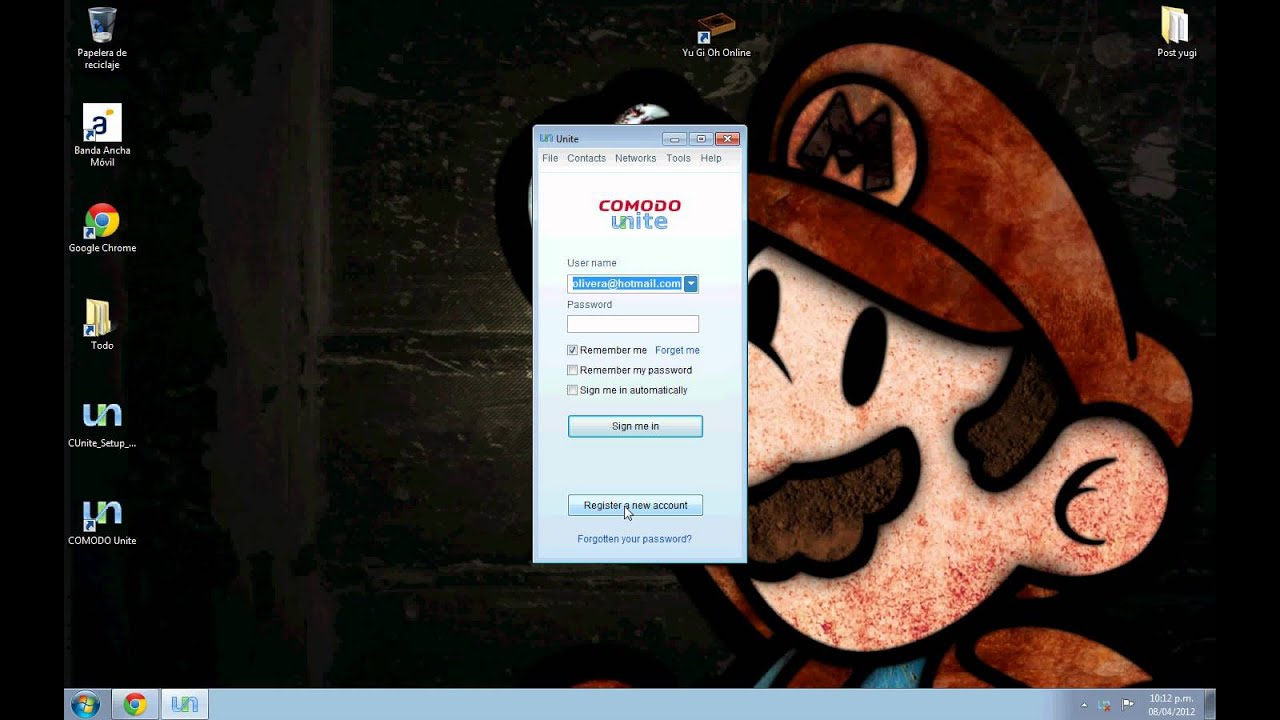Select the Post yugi folder
This screenshot has height=720, width=1280.
pos(1176,32)
